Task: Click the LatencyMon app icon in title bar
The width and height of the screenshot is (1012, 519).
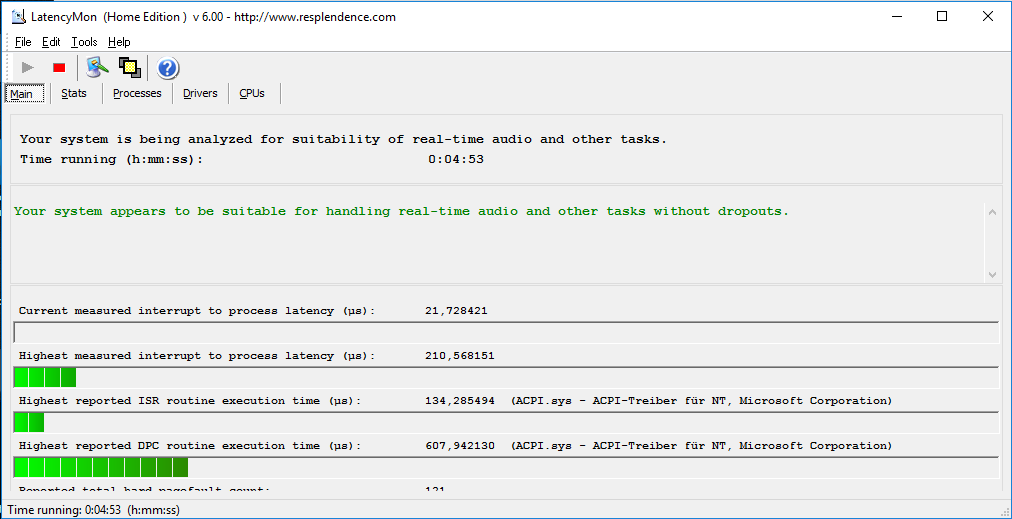Action: coord(18,17)
